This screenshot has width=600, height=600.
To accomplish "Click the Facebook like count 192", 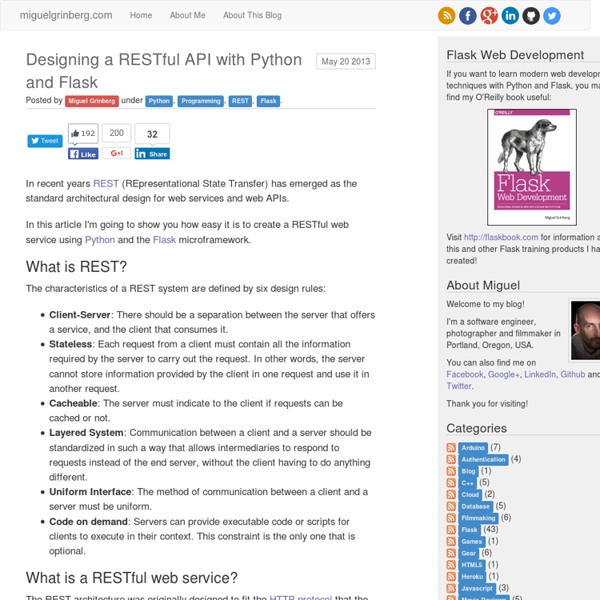I will (x=83, y=134).
